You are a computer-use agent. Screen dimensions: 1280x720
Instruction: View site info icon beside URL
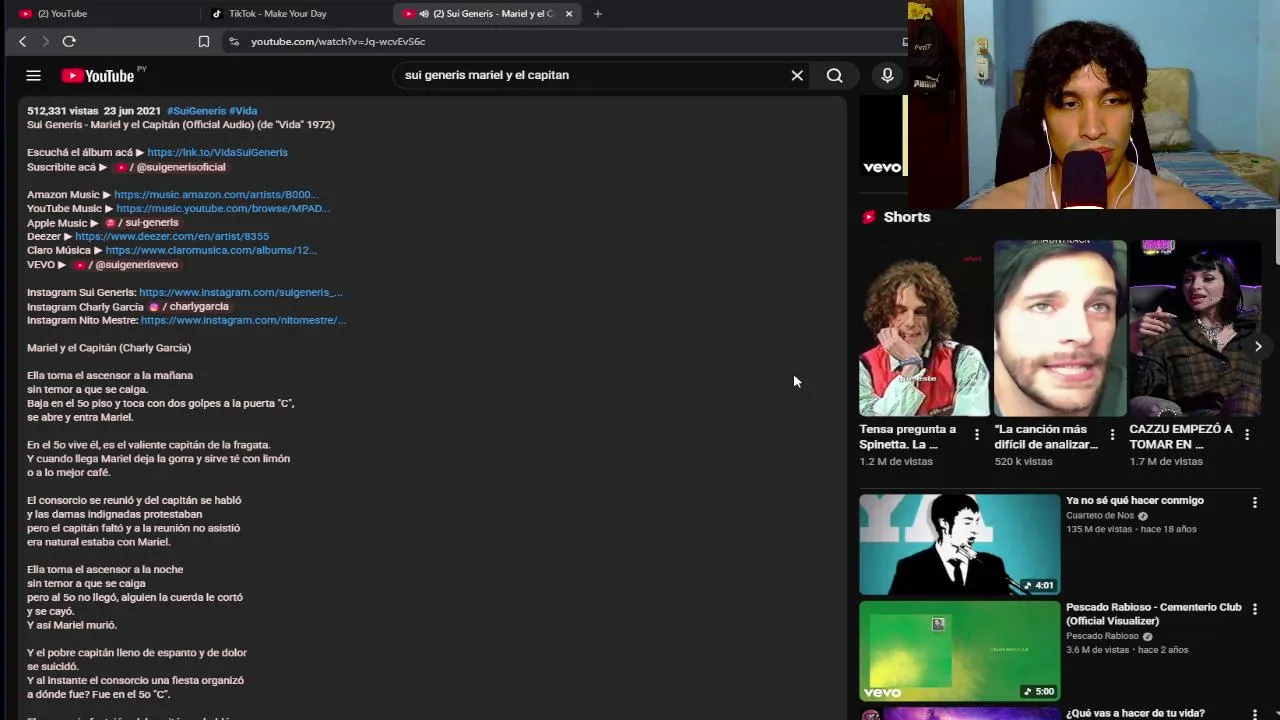point(234,41)
